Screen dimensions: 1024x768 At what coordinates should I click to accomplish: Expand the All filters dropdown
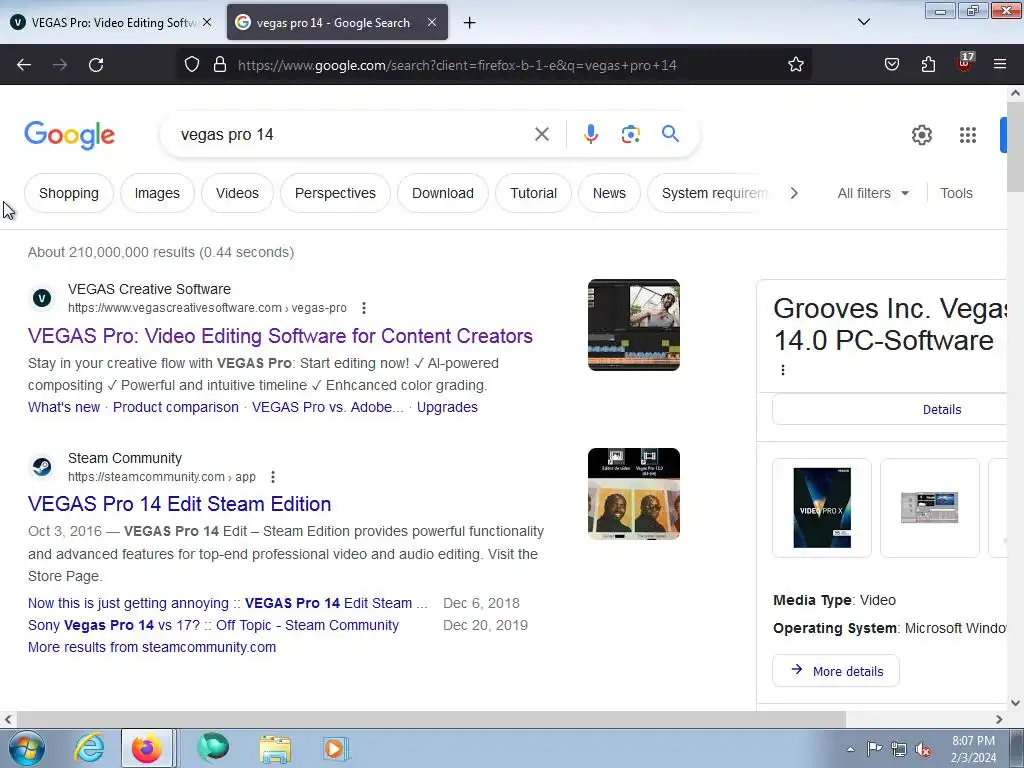pyautogui.click(x=873, y=193)
